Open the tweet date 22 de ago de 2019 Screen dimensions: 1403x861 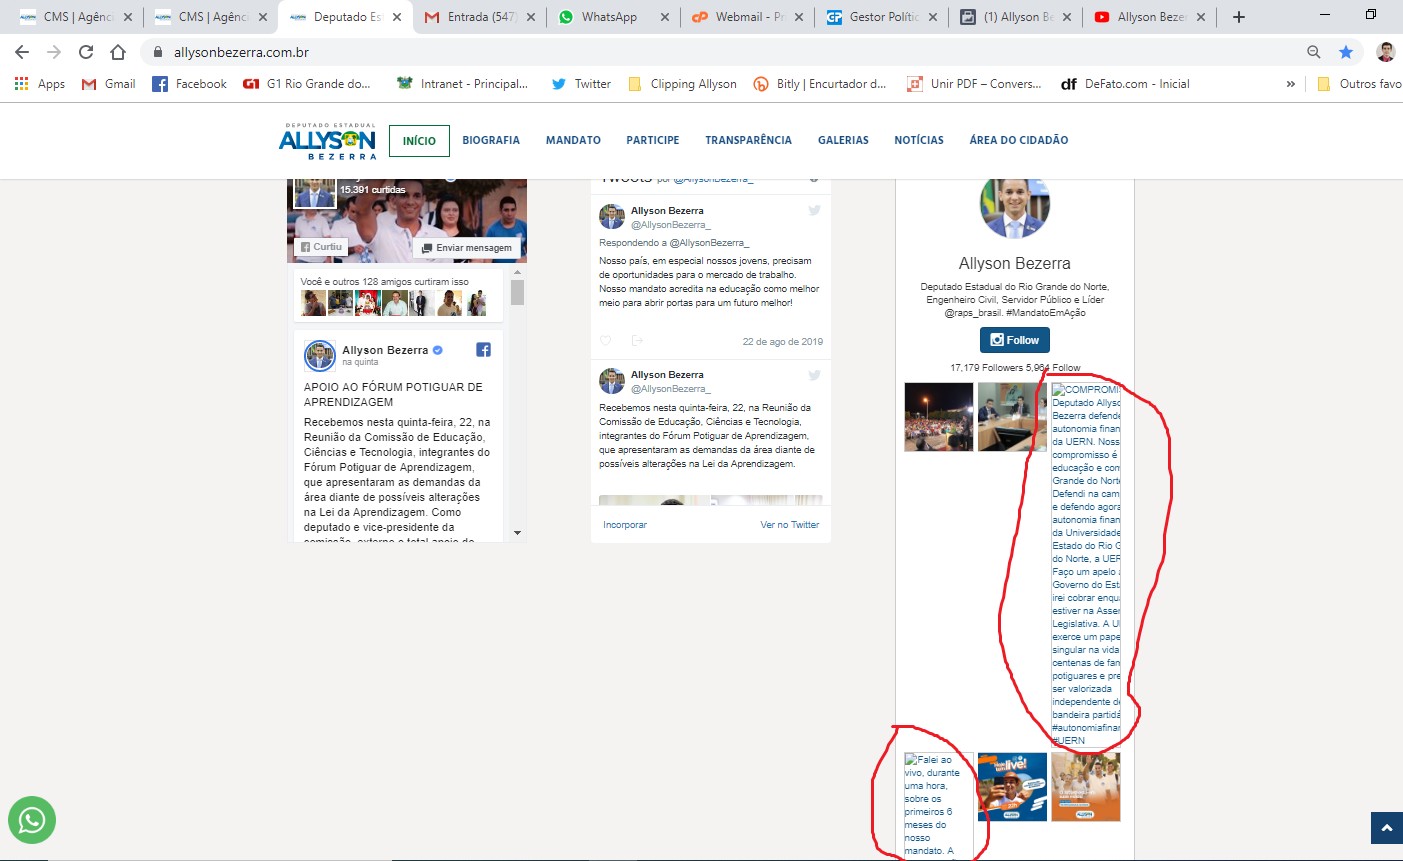coord(783,342)
